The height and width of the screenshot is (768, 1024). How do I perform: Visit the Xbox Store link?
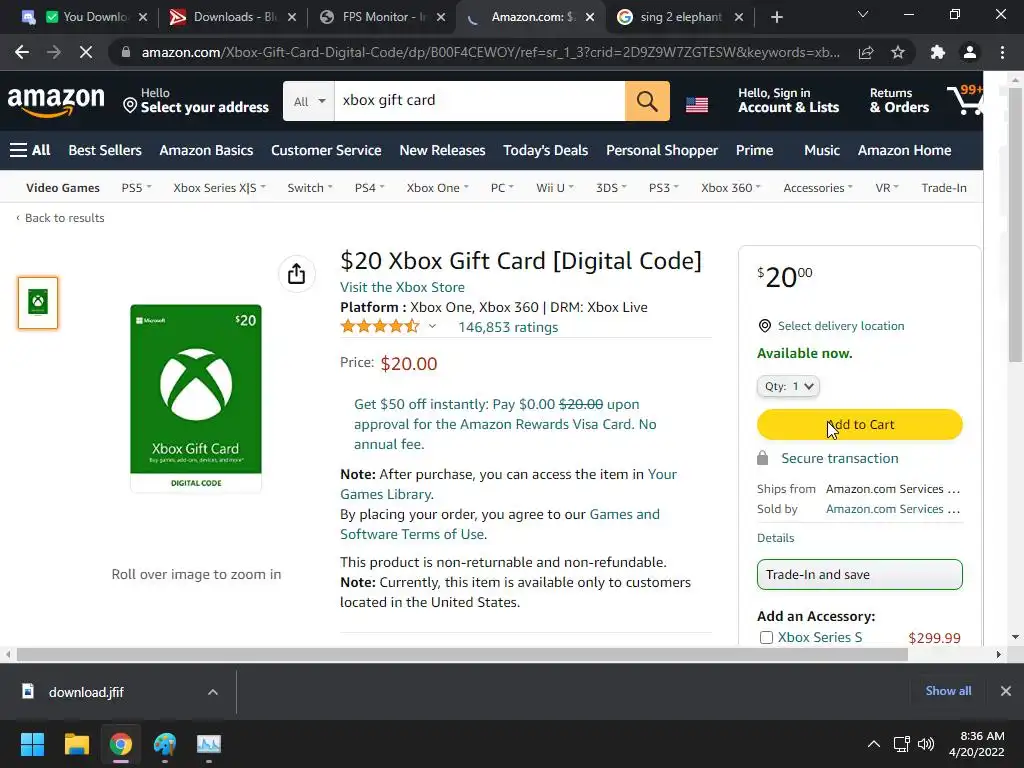click(x=402, y=287)
